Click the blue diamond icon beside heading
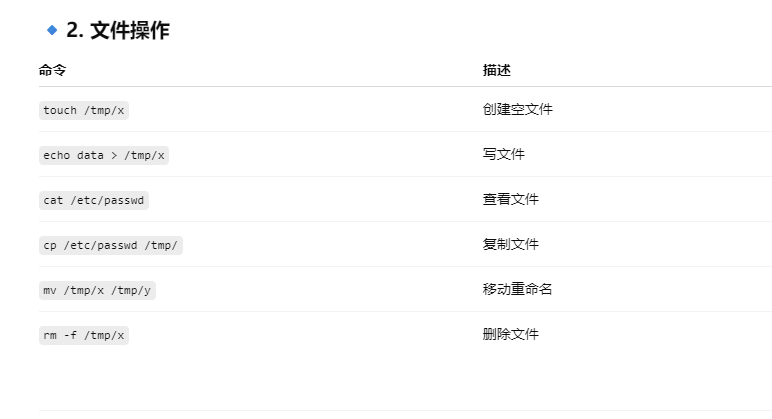Image resolution: width=772 pixels, height=419 pixels. tap(52, 31)
